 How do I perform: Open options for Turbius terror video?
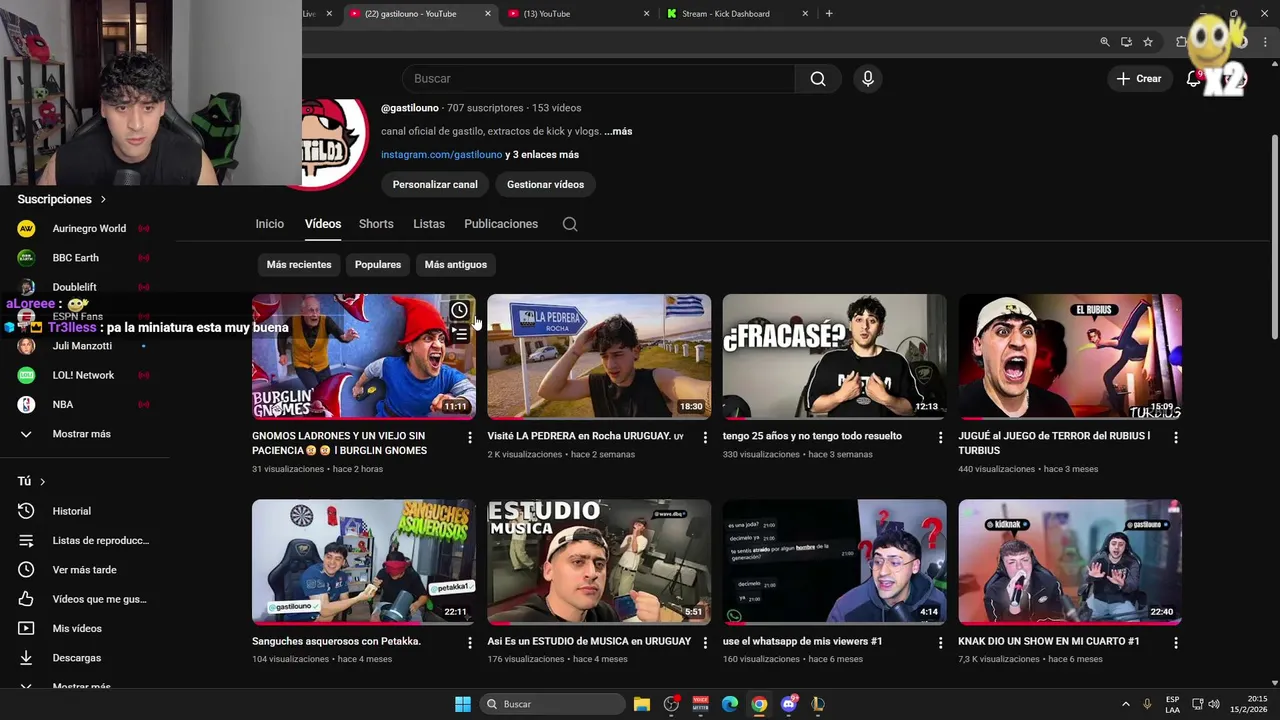click(x=1176, y=437)
